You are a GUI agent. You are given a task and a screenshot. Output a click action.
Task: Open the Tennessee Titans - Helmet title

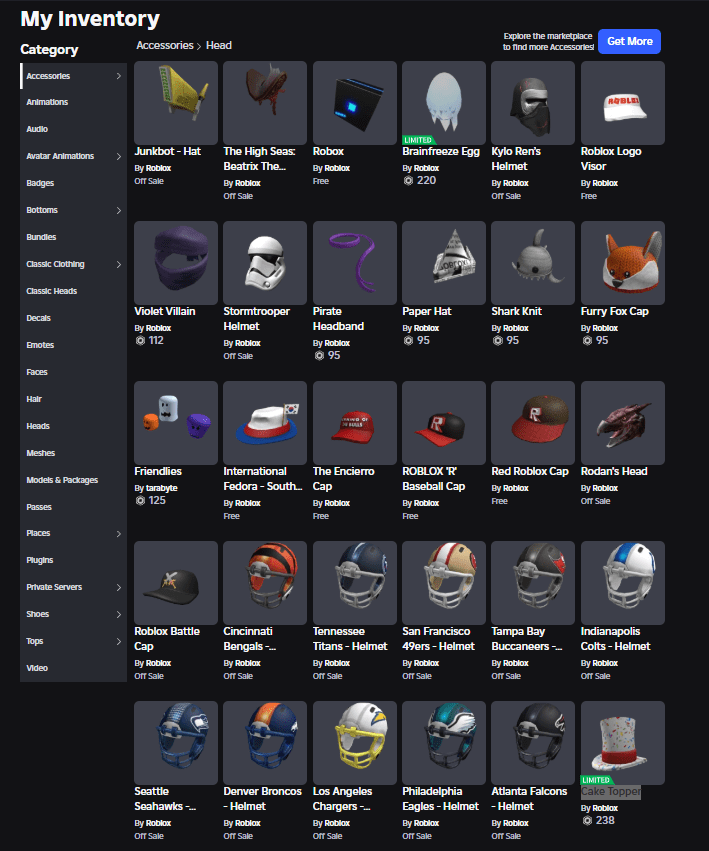350,639
